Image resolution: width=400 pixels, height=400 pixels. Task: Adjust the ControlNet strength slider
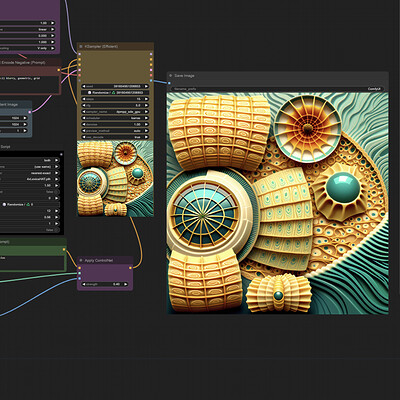point(105,284)
